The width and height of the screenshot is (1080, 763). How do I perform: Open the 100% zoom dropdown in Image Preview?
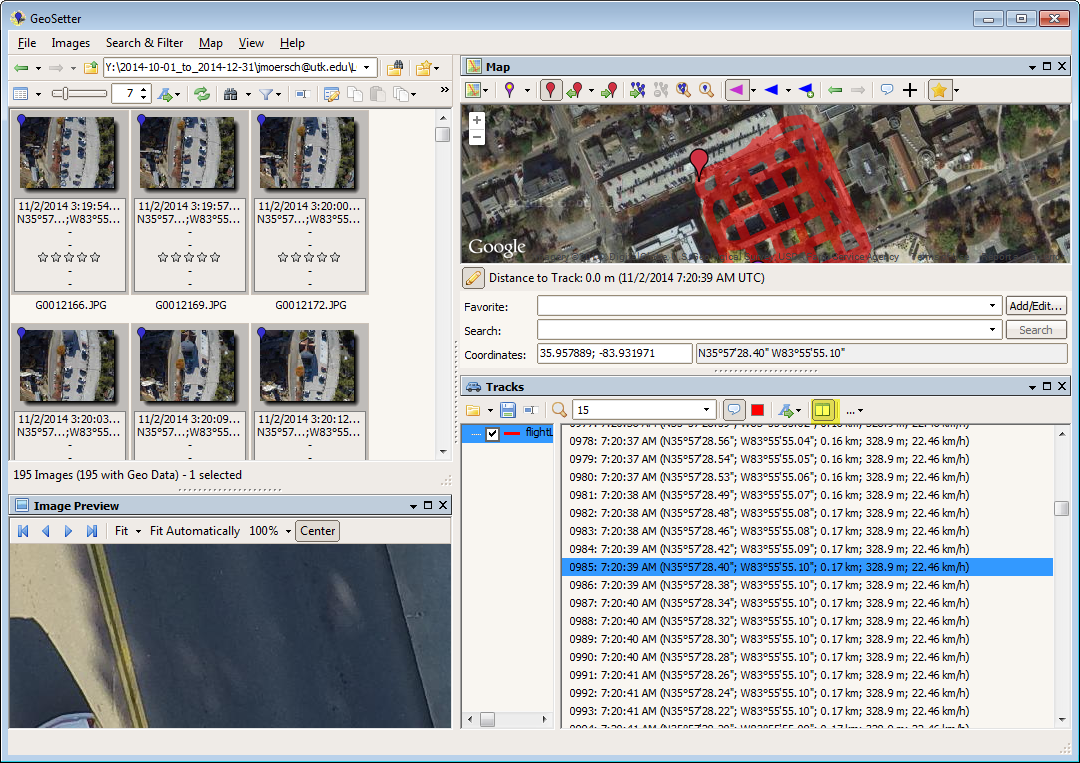click(288, 531)
